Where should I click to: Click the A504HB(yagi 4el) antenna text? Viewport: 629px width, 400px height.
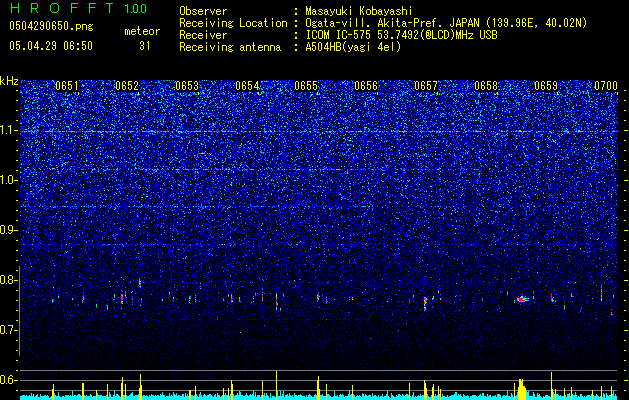(x=353, y=47)
